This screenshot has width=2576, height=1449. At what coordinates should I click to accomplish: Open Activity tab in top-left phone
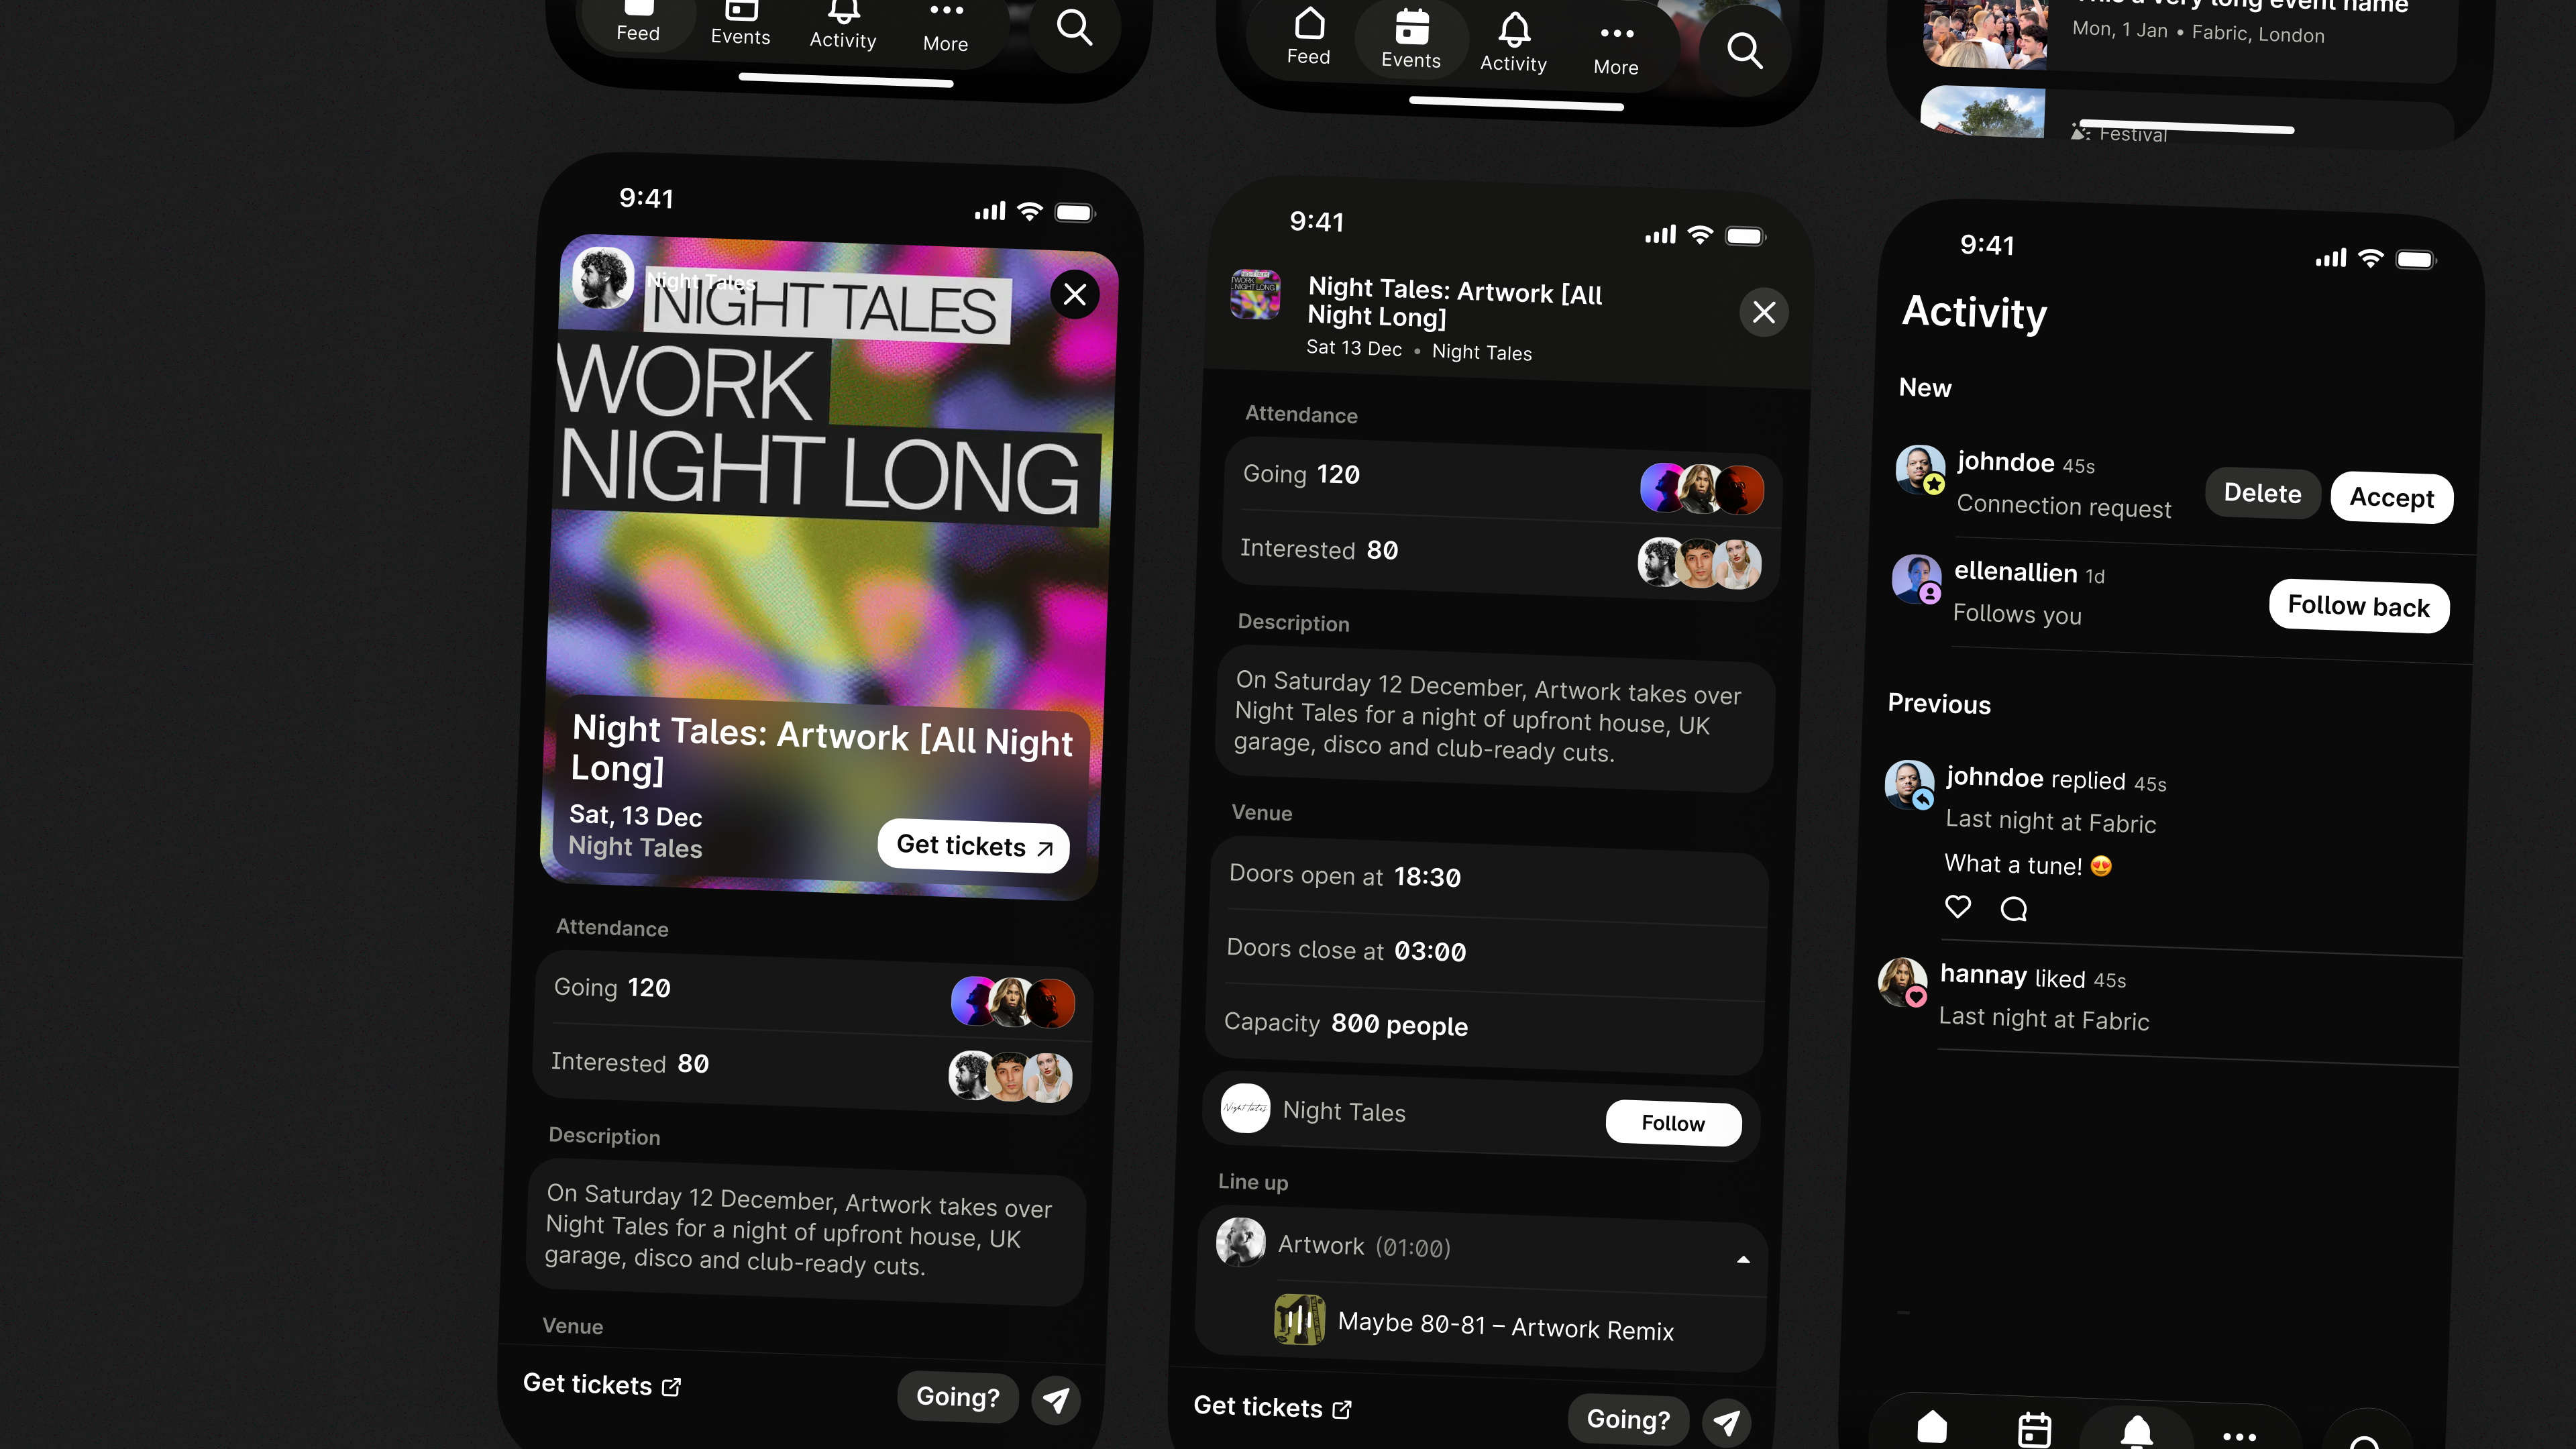click(843, 27)
